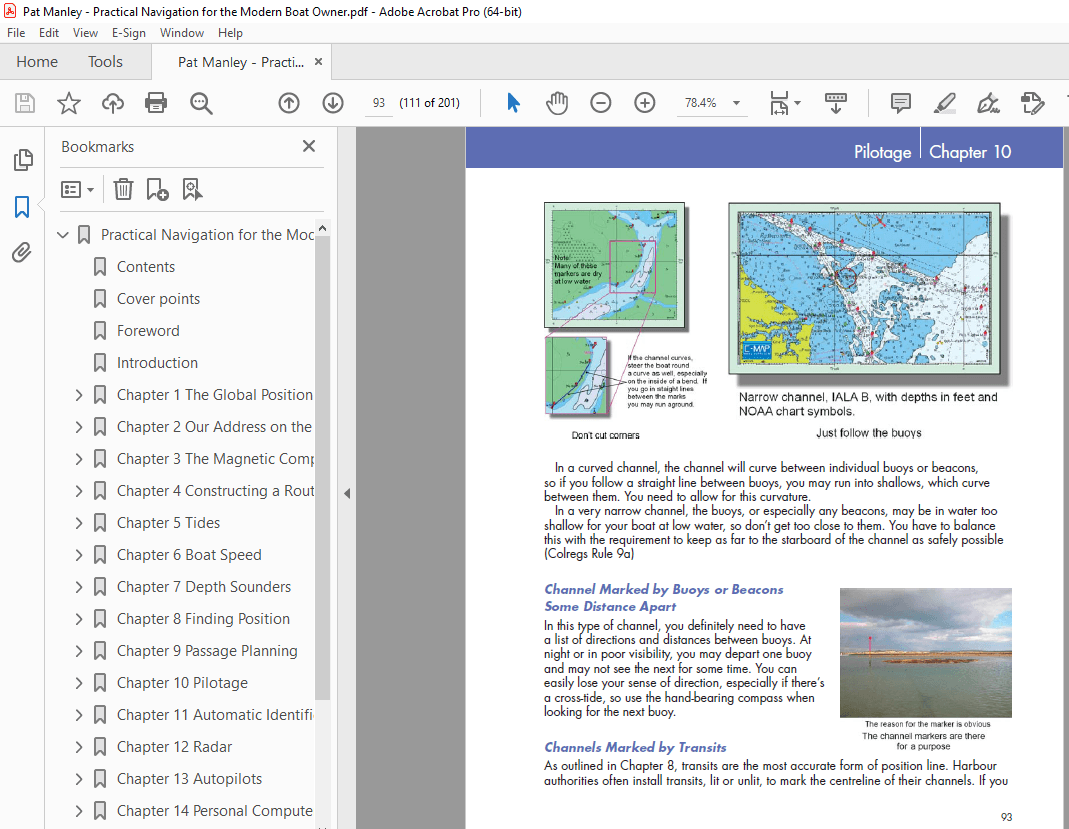Zoom out using the minus icon

pos(600,102)
